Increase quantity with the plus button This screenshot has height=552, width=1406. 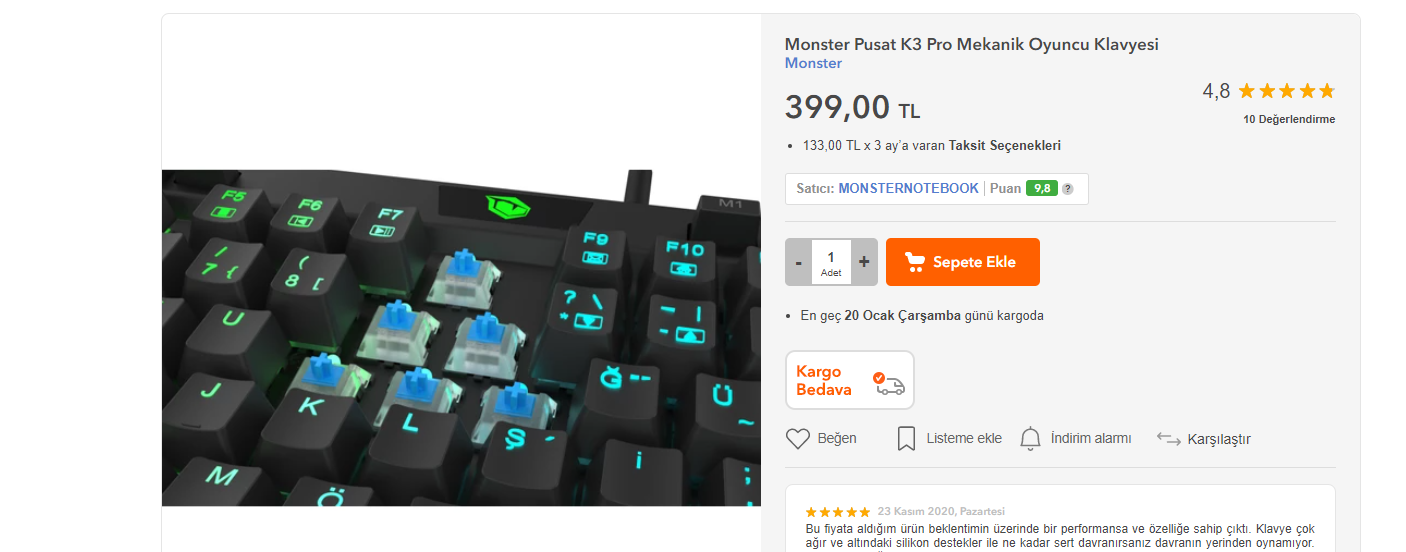coord(864,262)
